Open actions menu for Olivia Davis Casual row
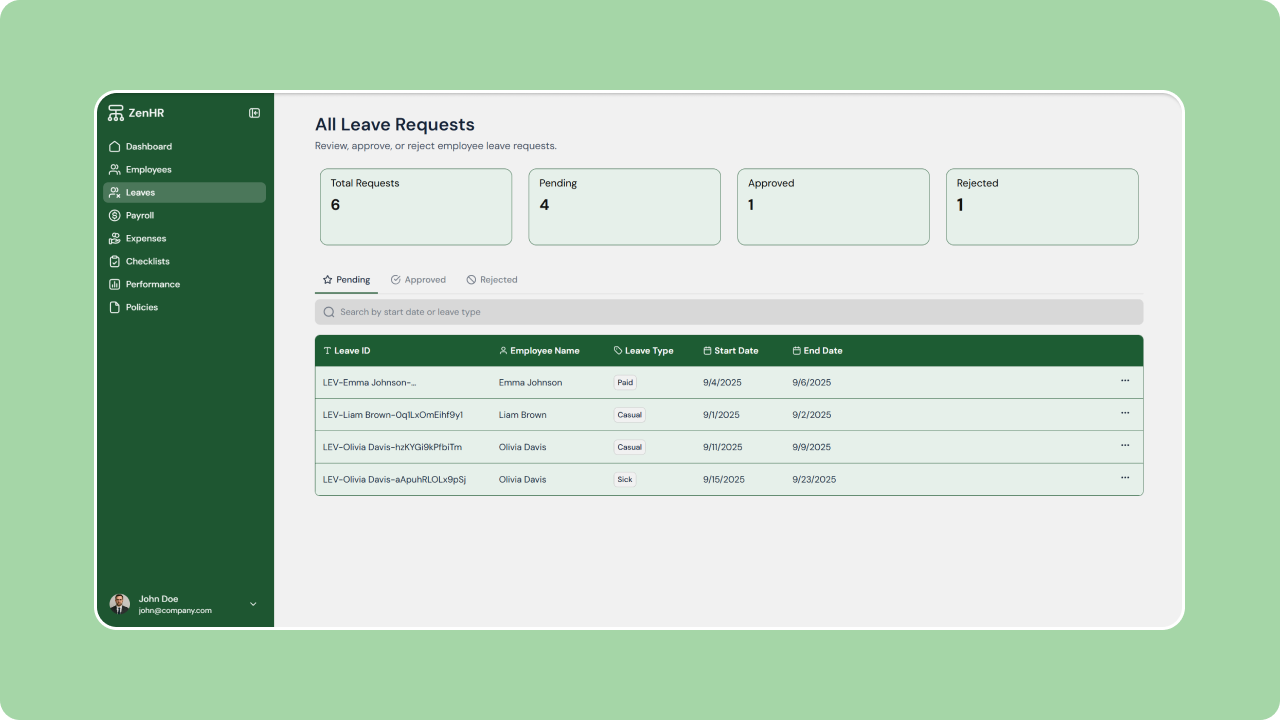 1125,445
